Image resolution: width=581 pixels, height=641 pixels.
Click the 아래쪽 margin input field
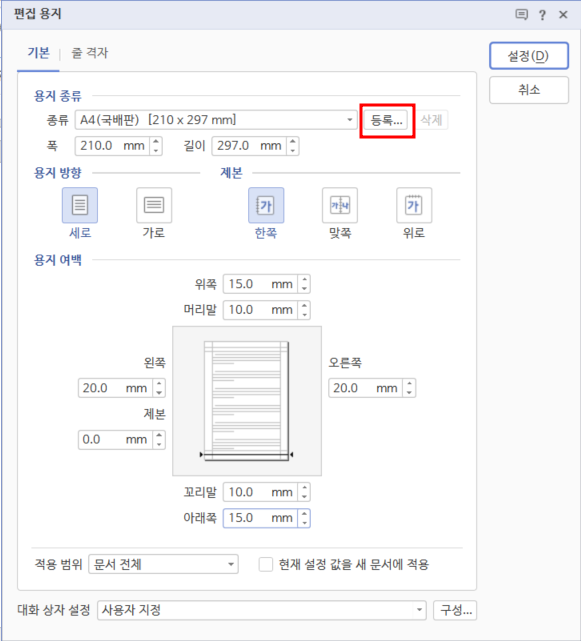261,518
